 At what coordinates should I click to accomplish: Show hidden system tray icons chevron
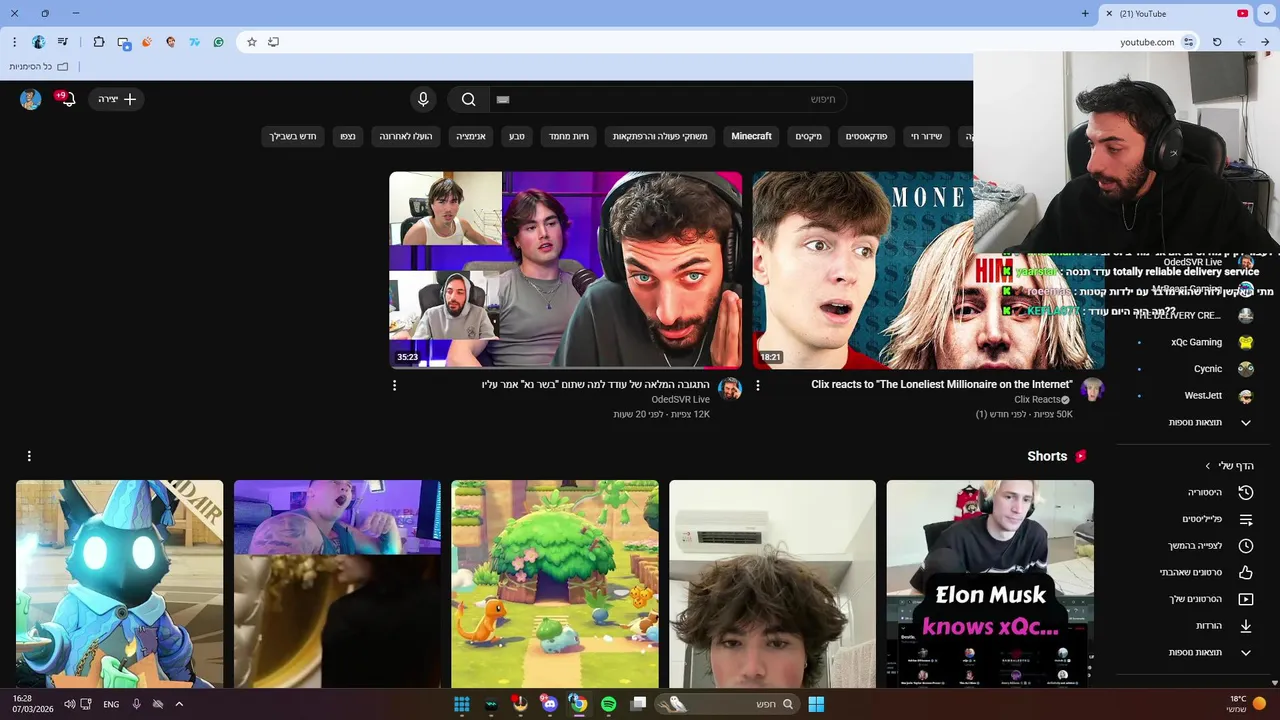click(x=179, y=704)
